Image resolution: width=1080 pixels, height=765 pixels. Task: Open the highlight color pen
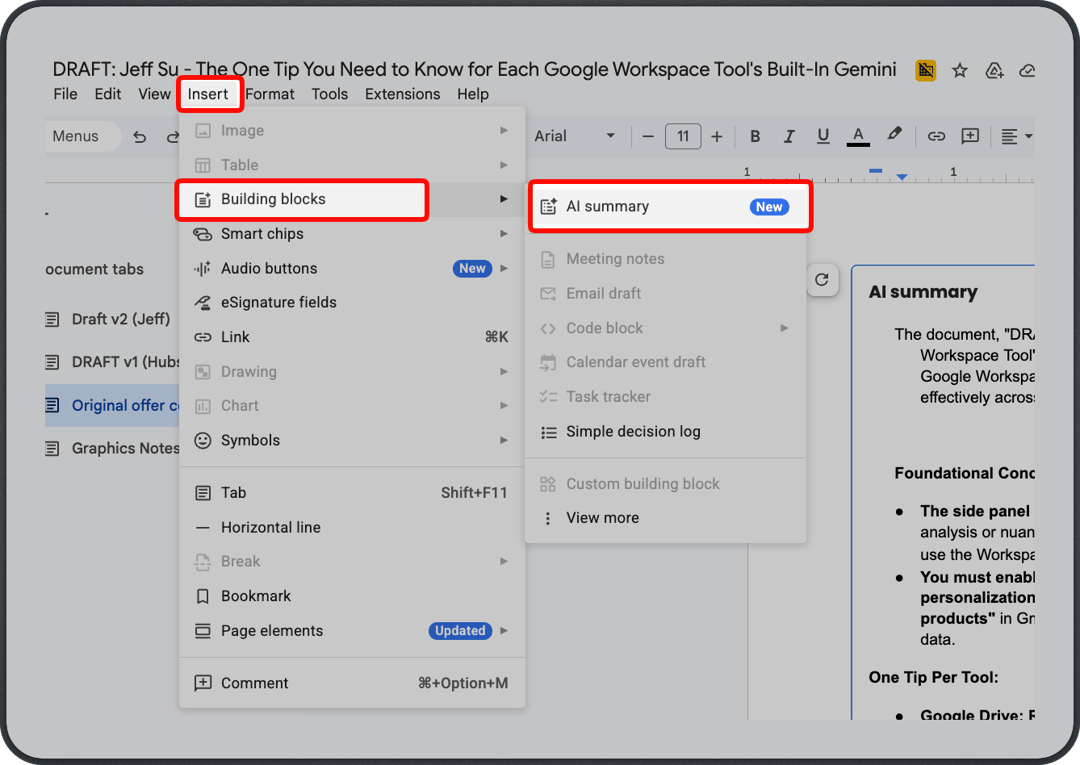pos(894,134)
